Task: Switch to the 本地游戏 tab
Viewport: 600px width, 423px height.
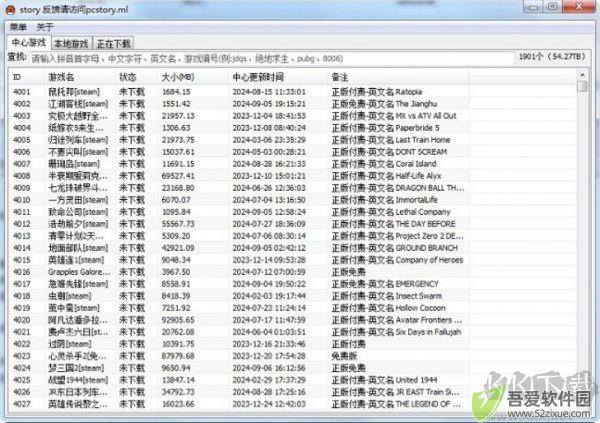Action: tap(71, 44)
